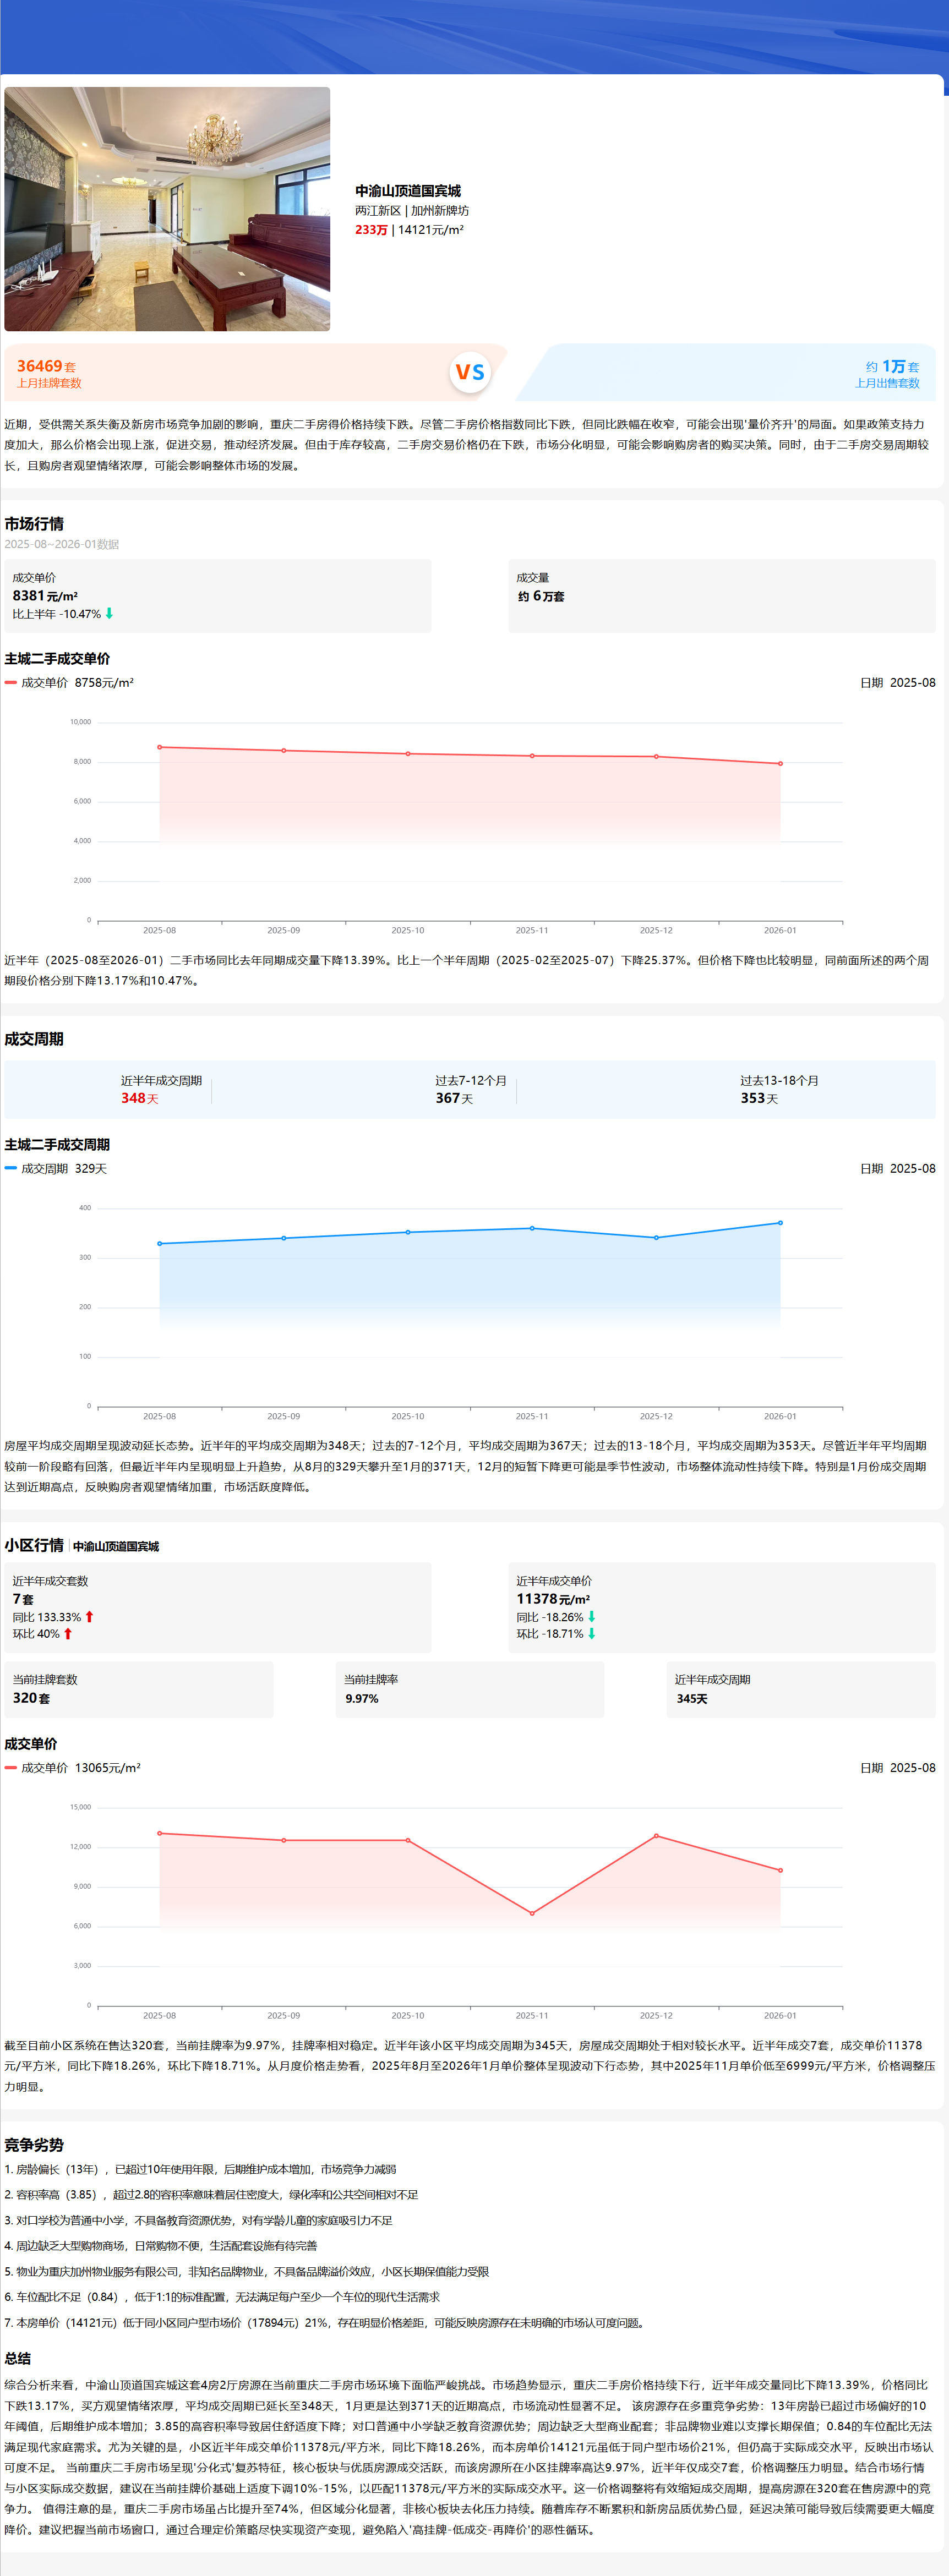This screenshot has height=2576, width=949.
Task: Click the 总结 section heading
Action: coord(18,2358)
